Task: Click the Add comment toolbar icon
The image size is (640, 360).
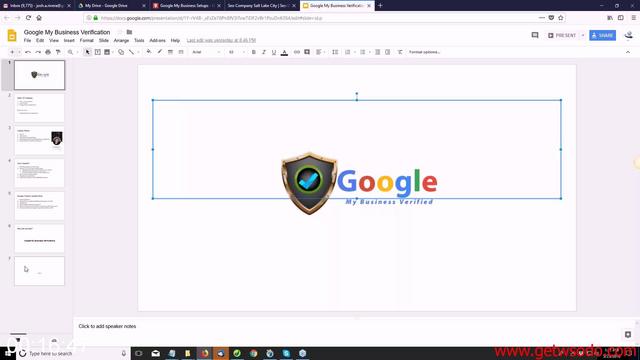Action: pos(307,52)
